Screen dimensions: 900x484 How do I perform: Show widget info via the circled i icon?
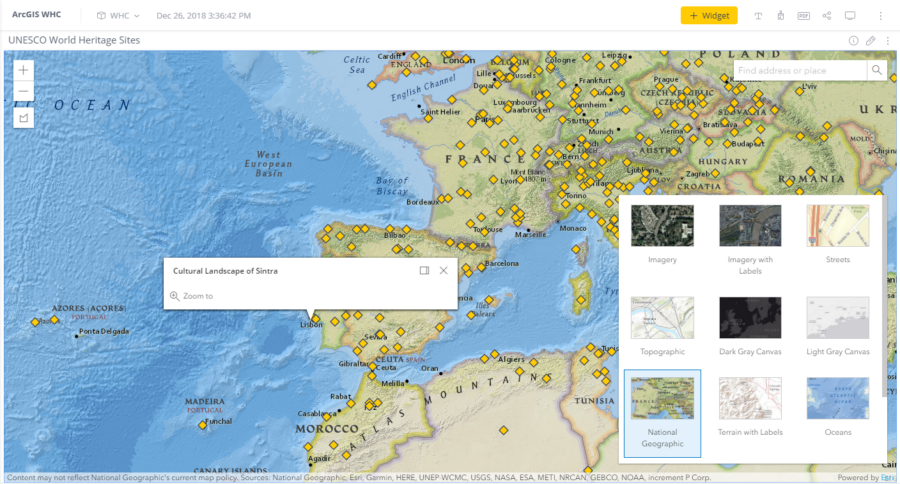[x=854, y=40]
